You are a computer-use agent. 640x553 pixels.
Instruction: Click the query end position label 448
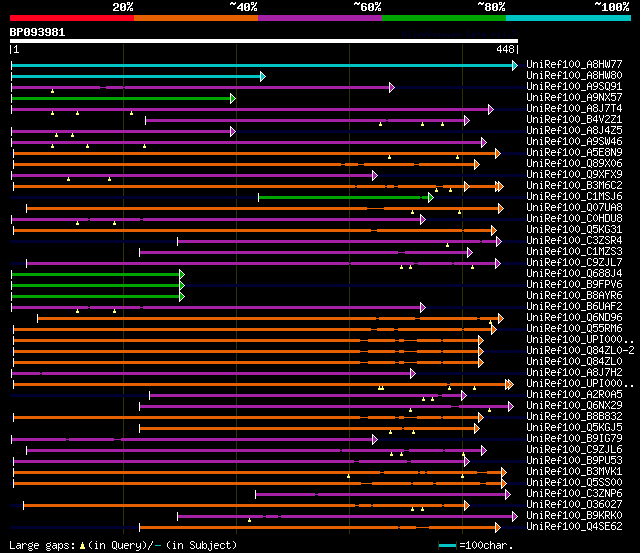505,49
